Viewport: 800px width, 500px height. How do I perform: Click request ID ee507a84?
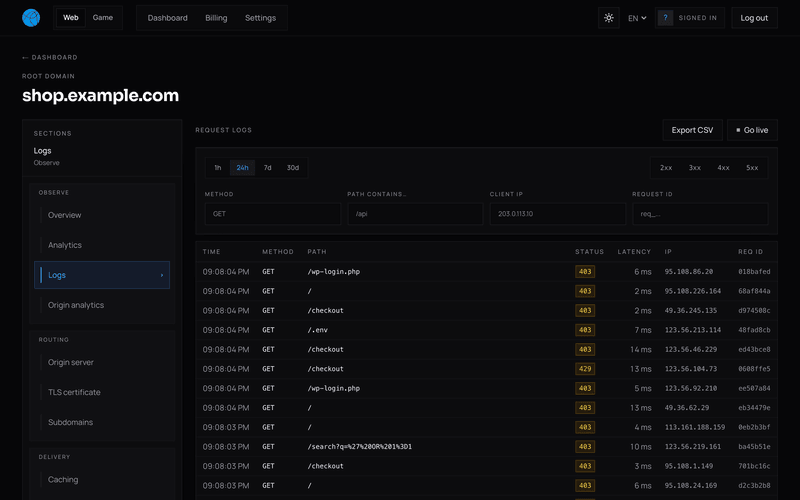coord(754,388)
